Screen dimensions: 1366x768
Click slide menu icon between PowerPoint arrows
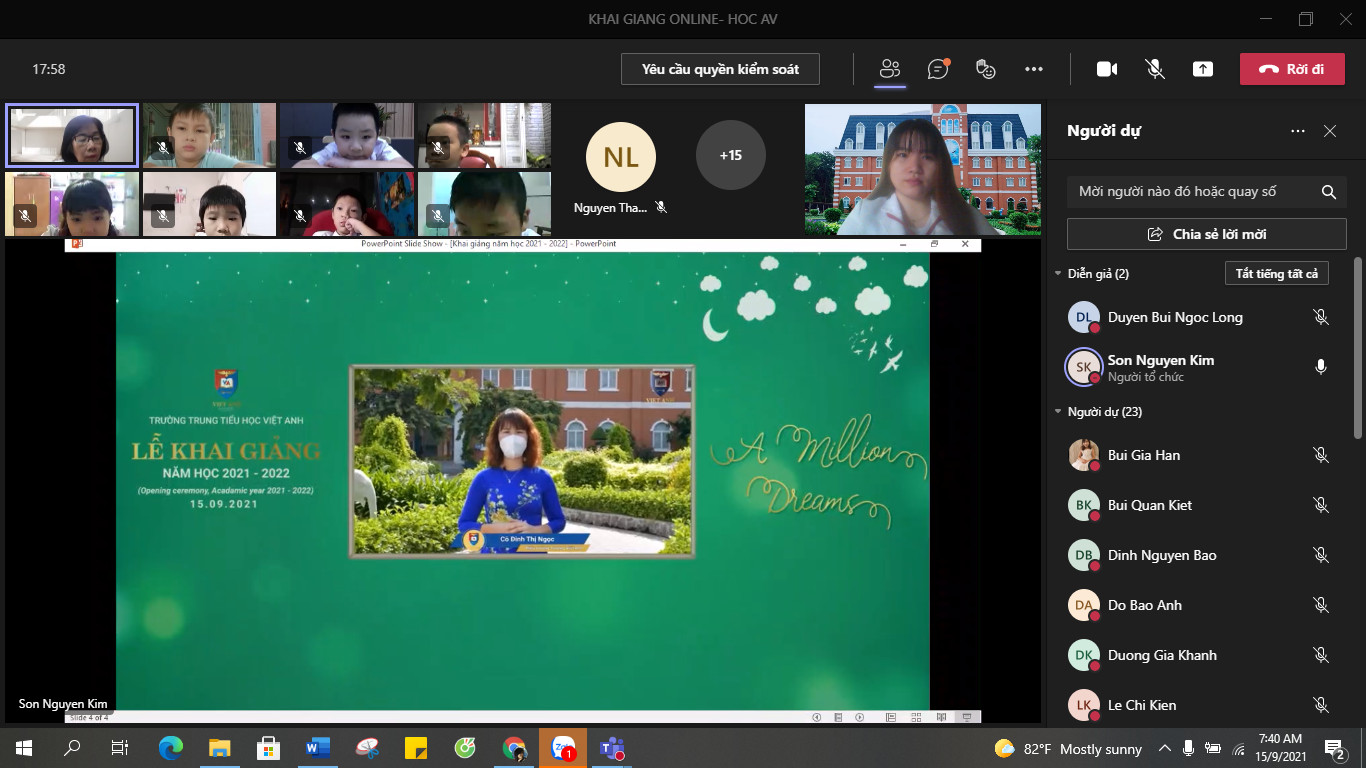click(x=838, y=717)
